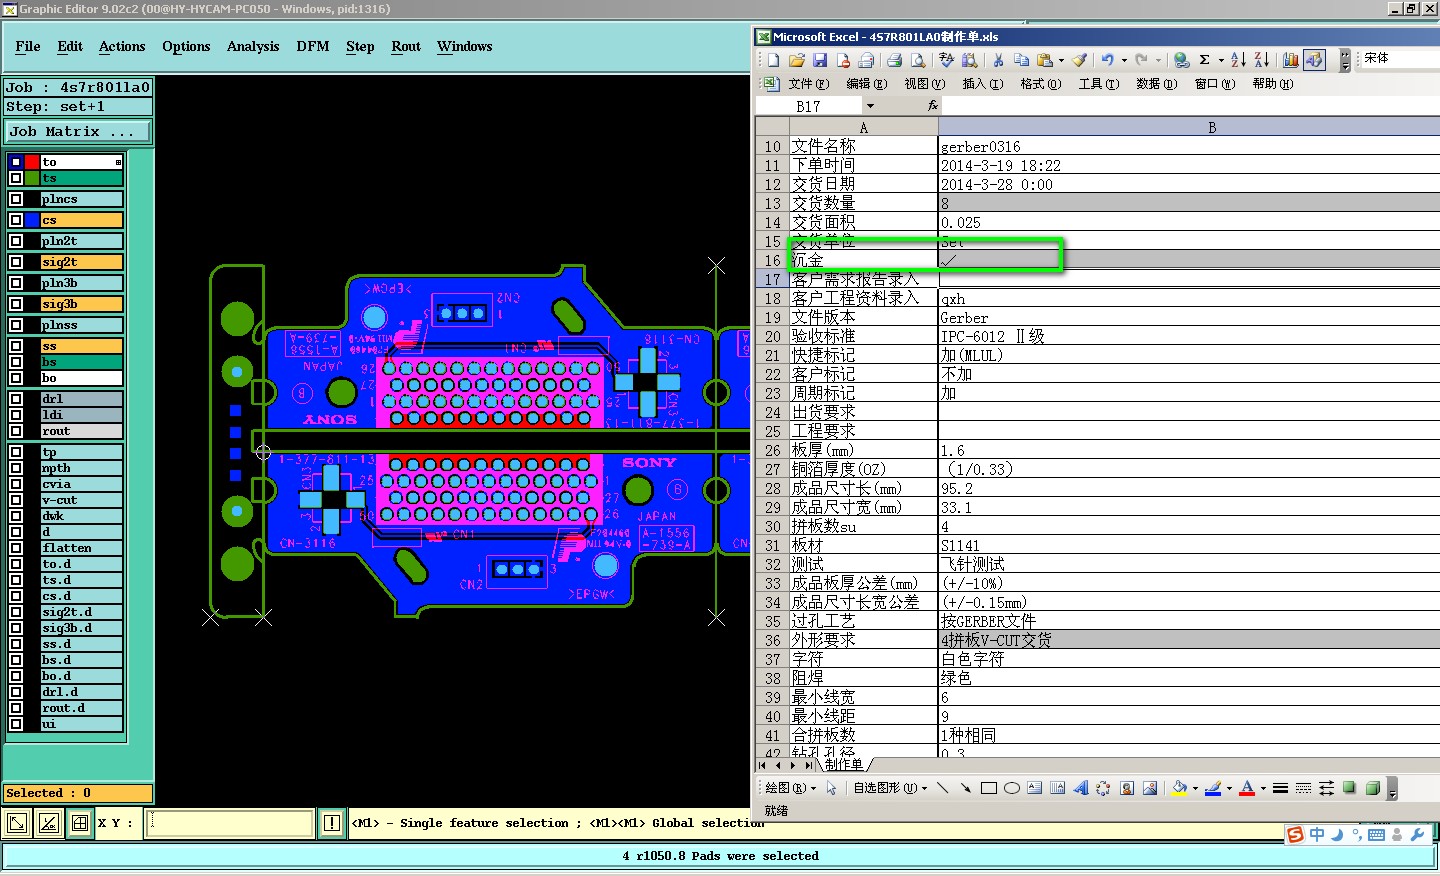Open the Excel 数据 menu
Screen dimensions: 1440x876
(1156, 84)
